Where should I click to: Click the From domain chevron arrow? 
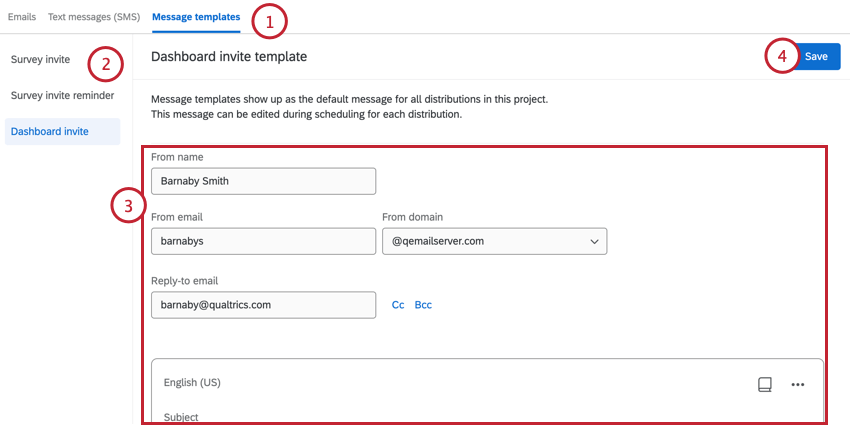(594, 242)
